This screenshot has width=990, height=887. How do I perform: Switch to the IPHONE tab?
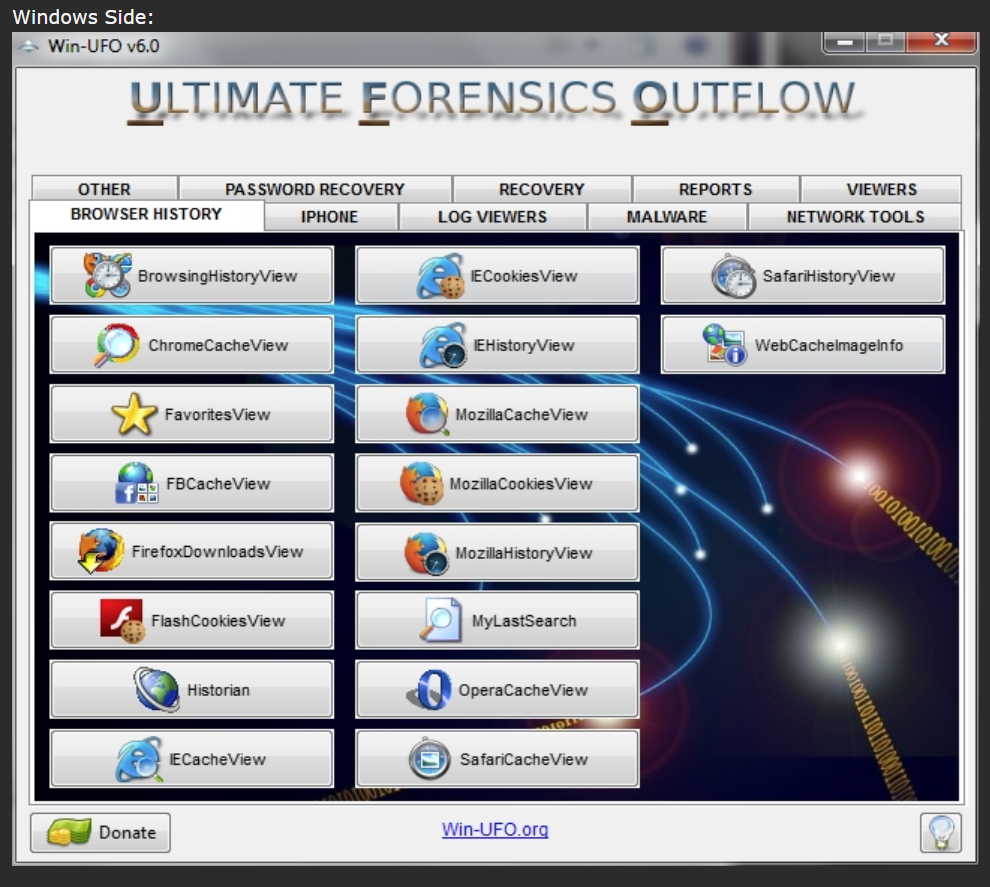tap(330, 217)
